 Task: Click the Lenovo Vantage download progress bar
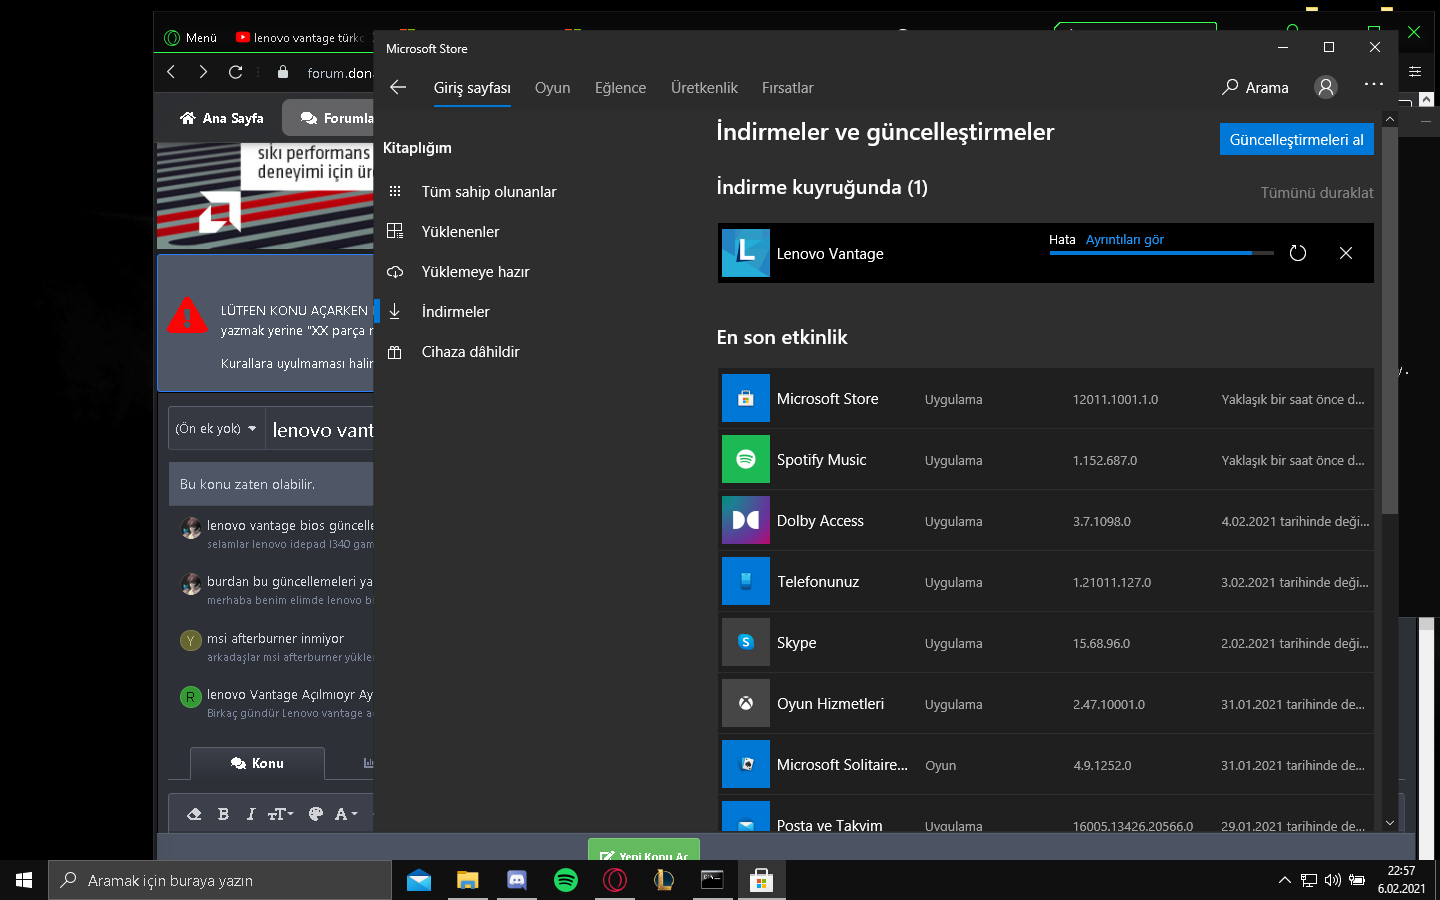coord(1160,253)
